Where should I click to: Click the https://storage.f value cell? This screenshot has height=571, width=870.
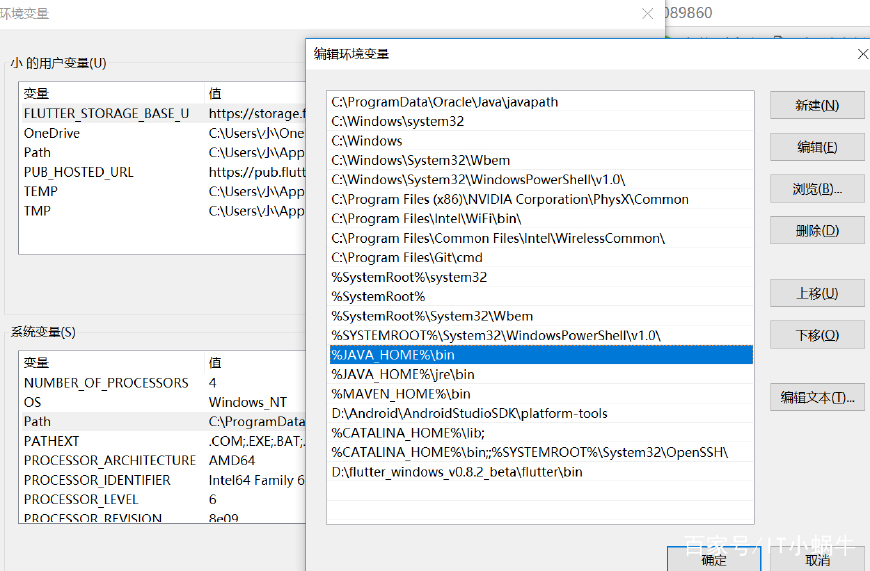[257, 114]
